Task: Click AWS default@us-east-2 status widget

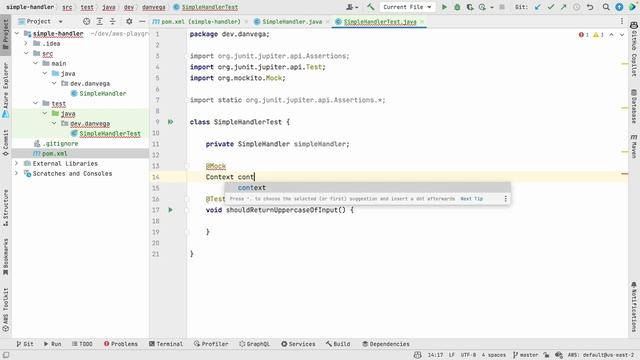Action: (600, 355)
